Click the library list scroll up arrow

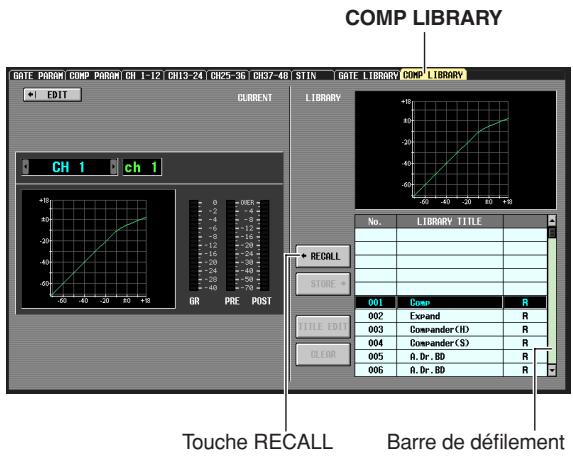point(552,220)
